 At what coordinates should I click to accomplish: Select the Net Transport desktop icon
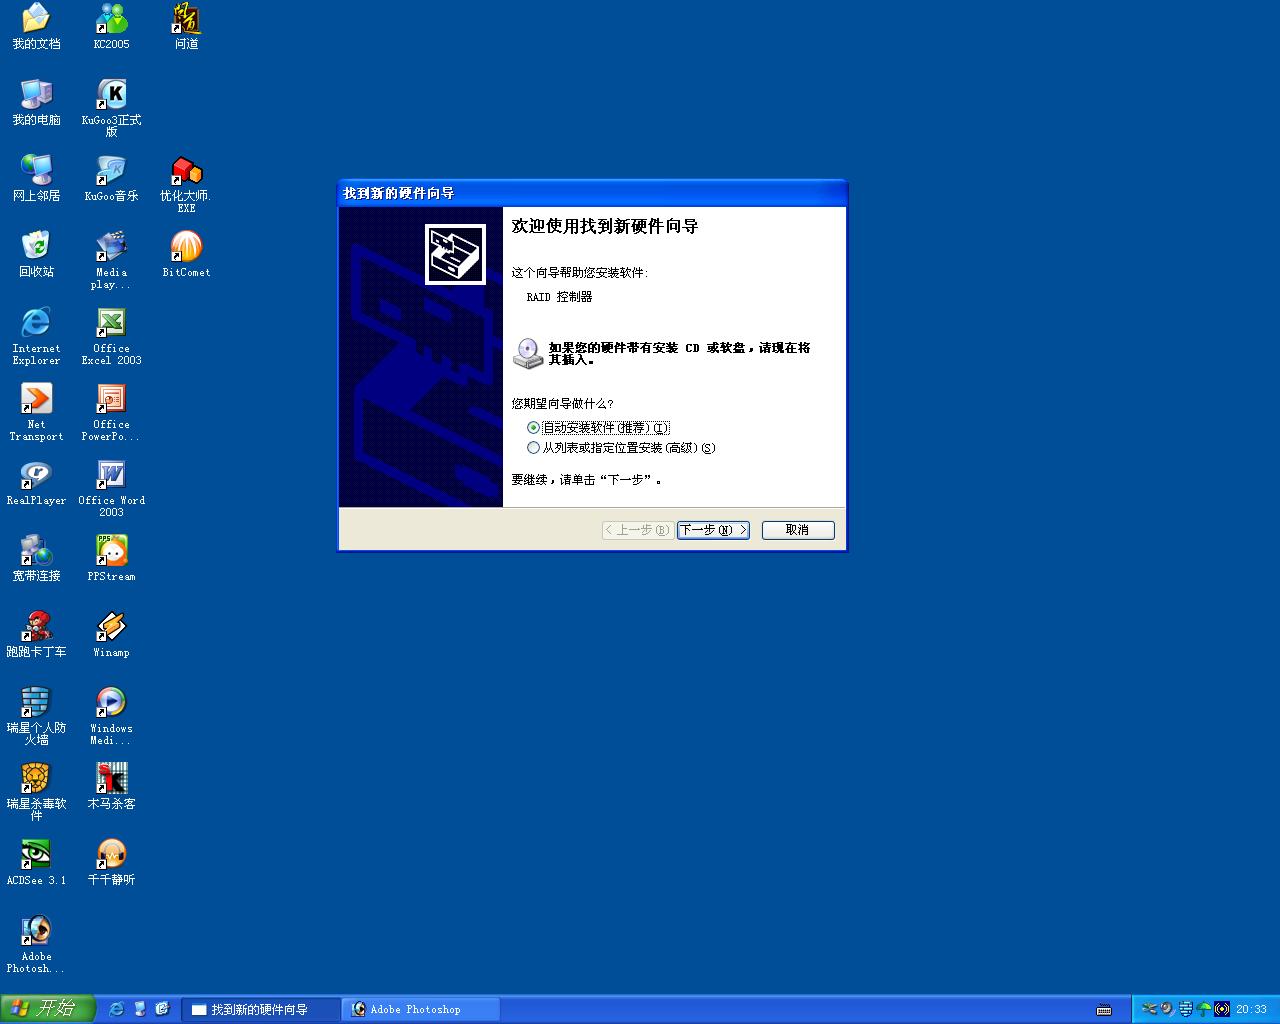click(36, 412)
